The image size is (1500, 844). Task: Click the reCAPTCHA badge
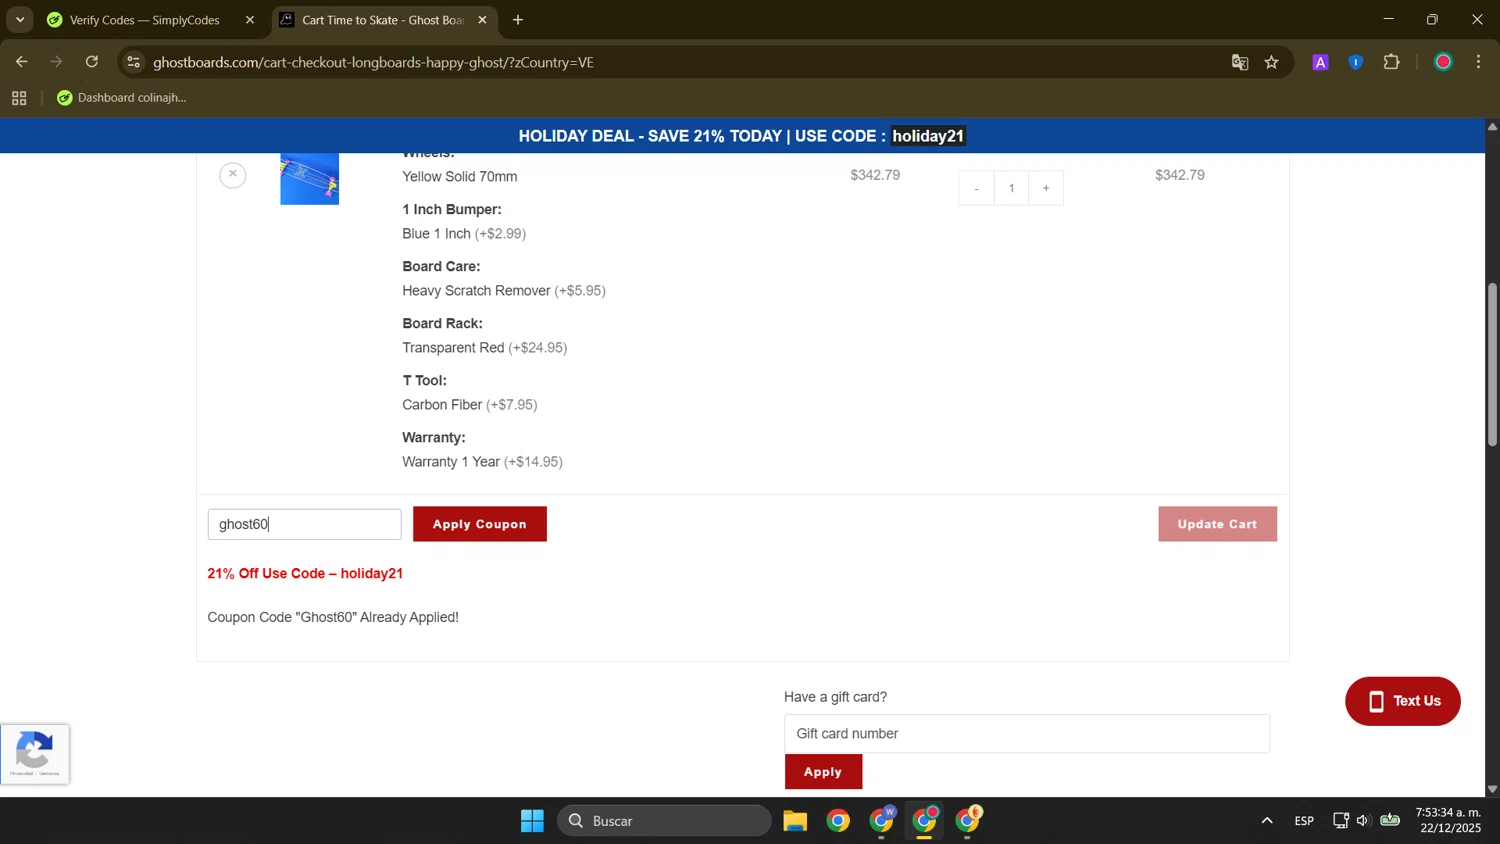point(35,755)
